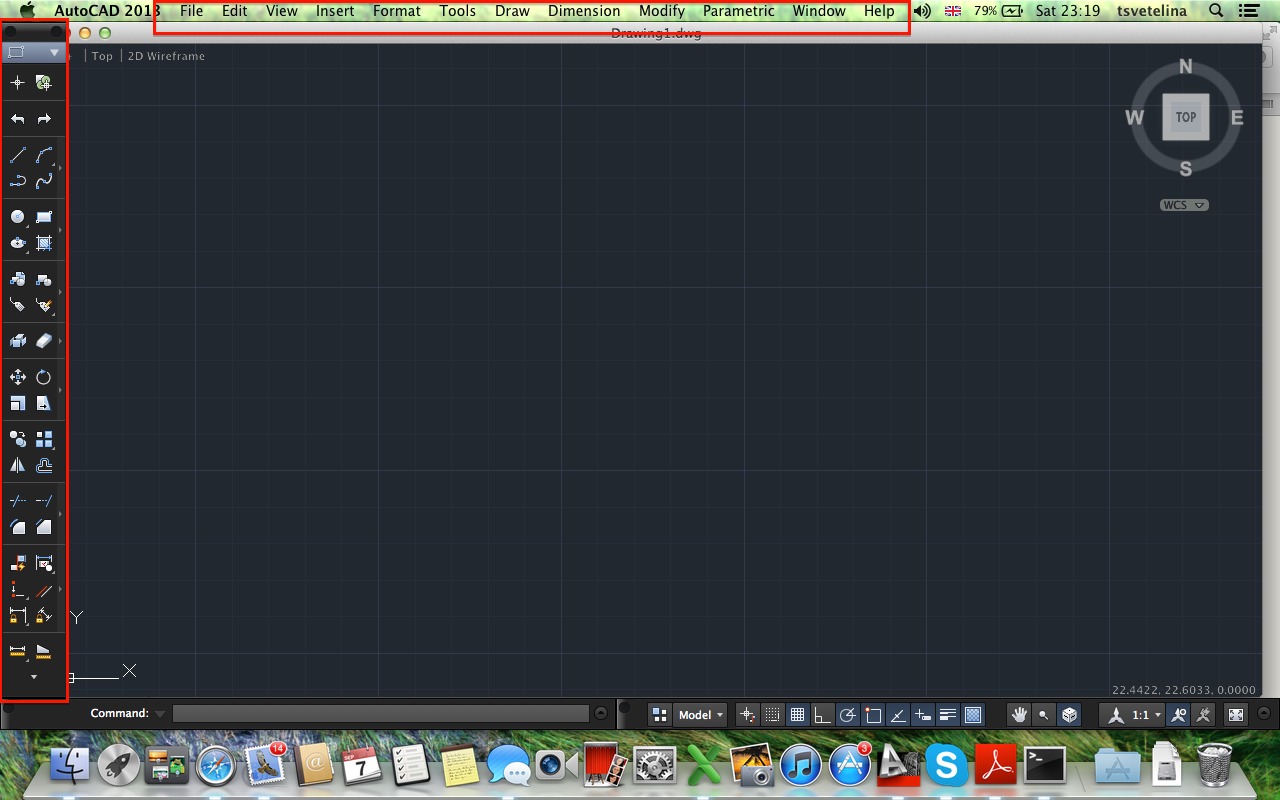Select the Line tool

18,155
